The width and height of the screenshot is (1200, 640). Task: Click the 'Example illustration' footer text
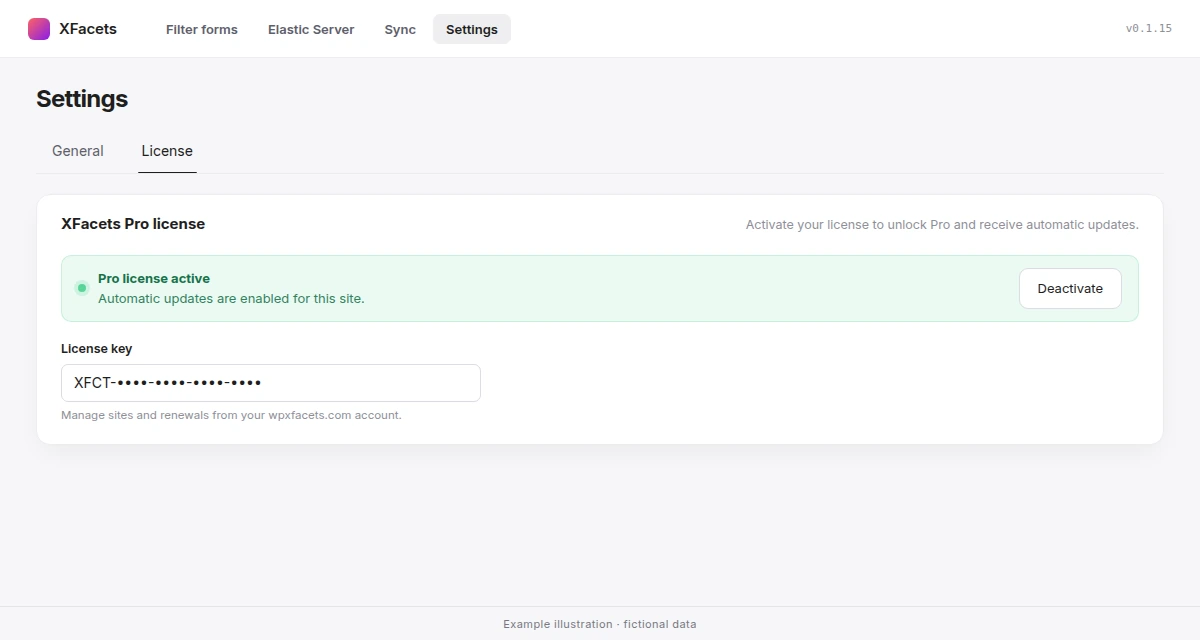pyautogui.click(x=600, y=624)
